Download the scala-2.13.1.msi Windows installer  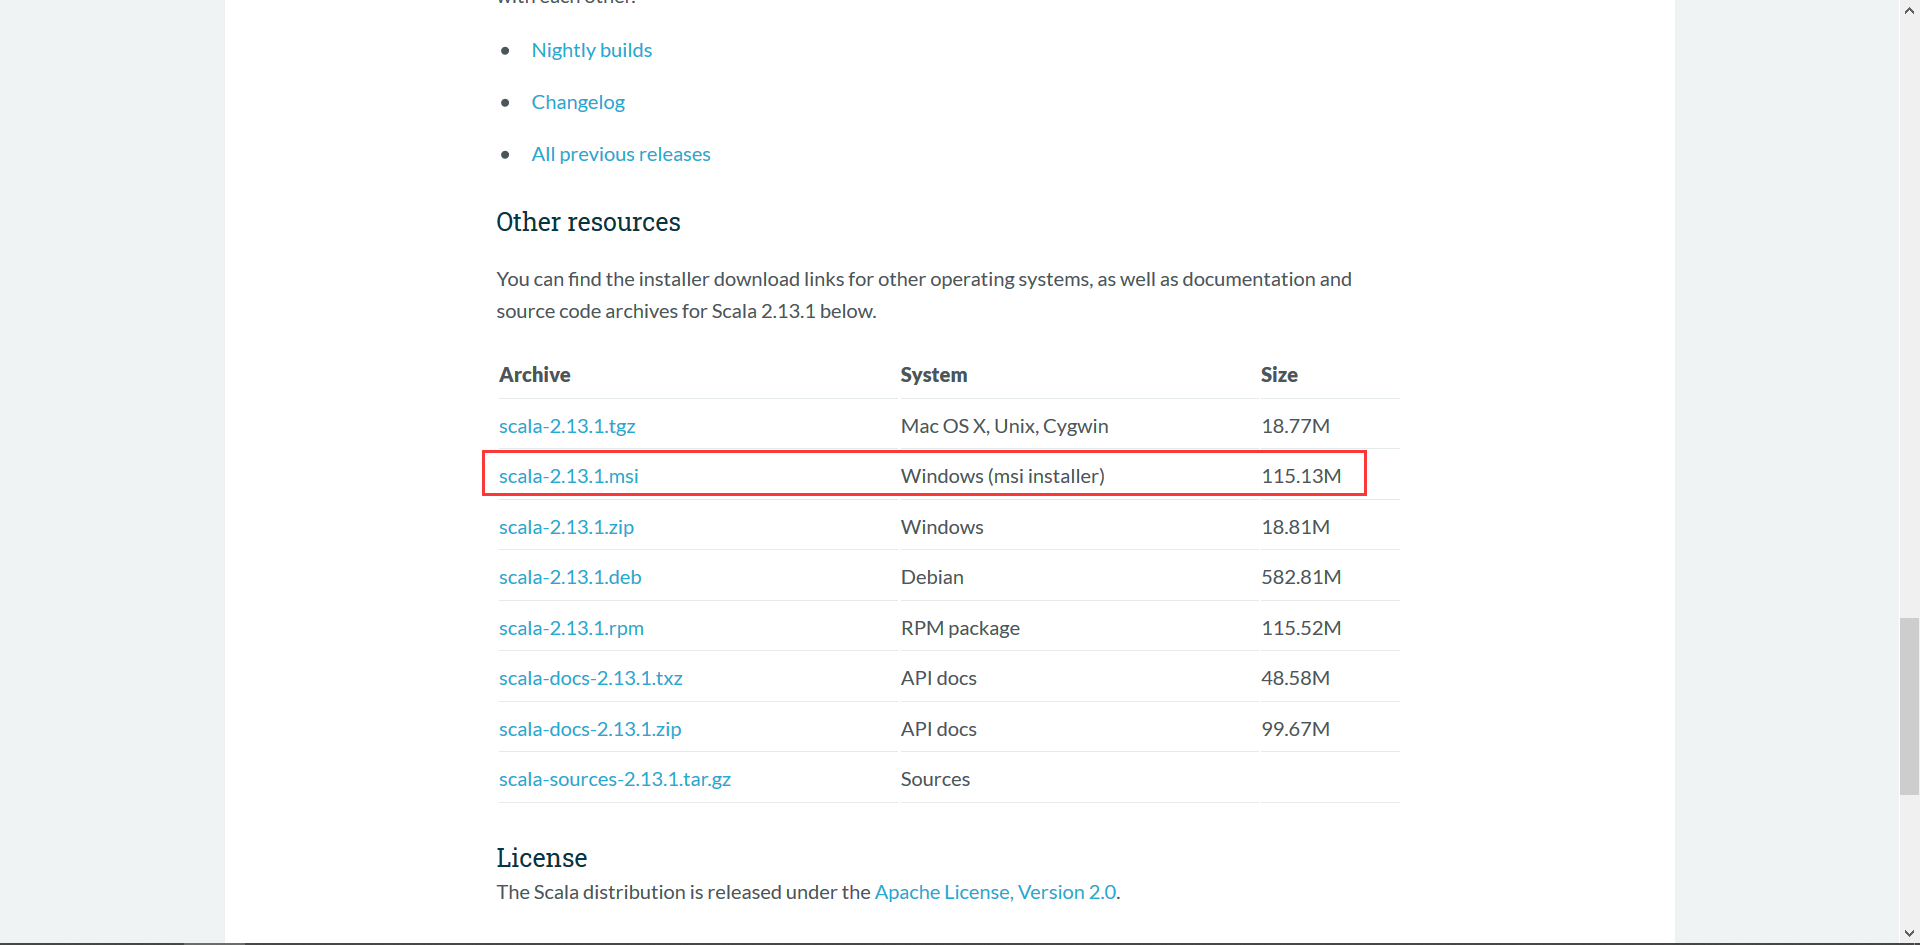click(568, 476)
